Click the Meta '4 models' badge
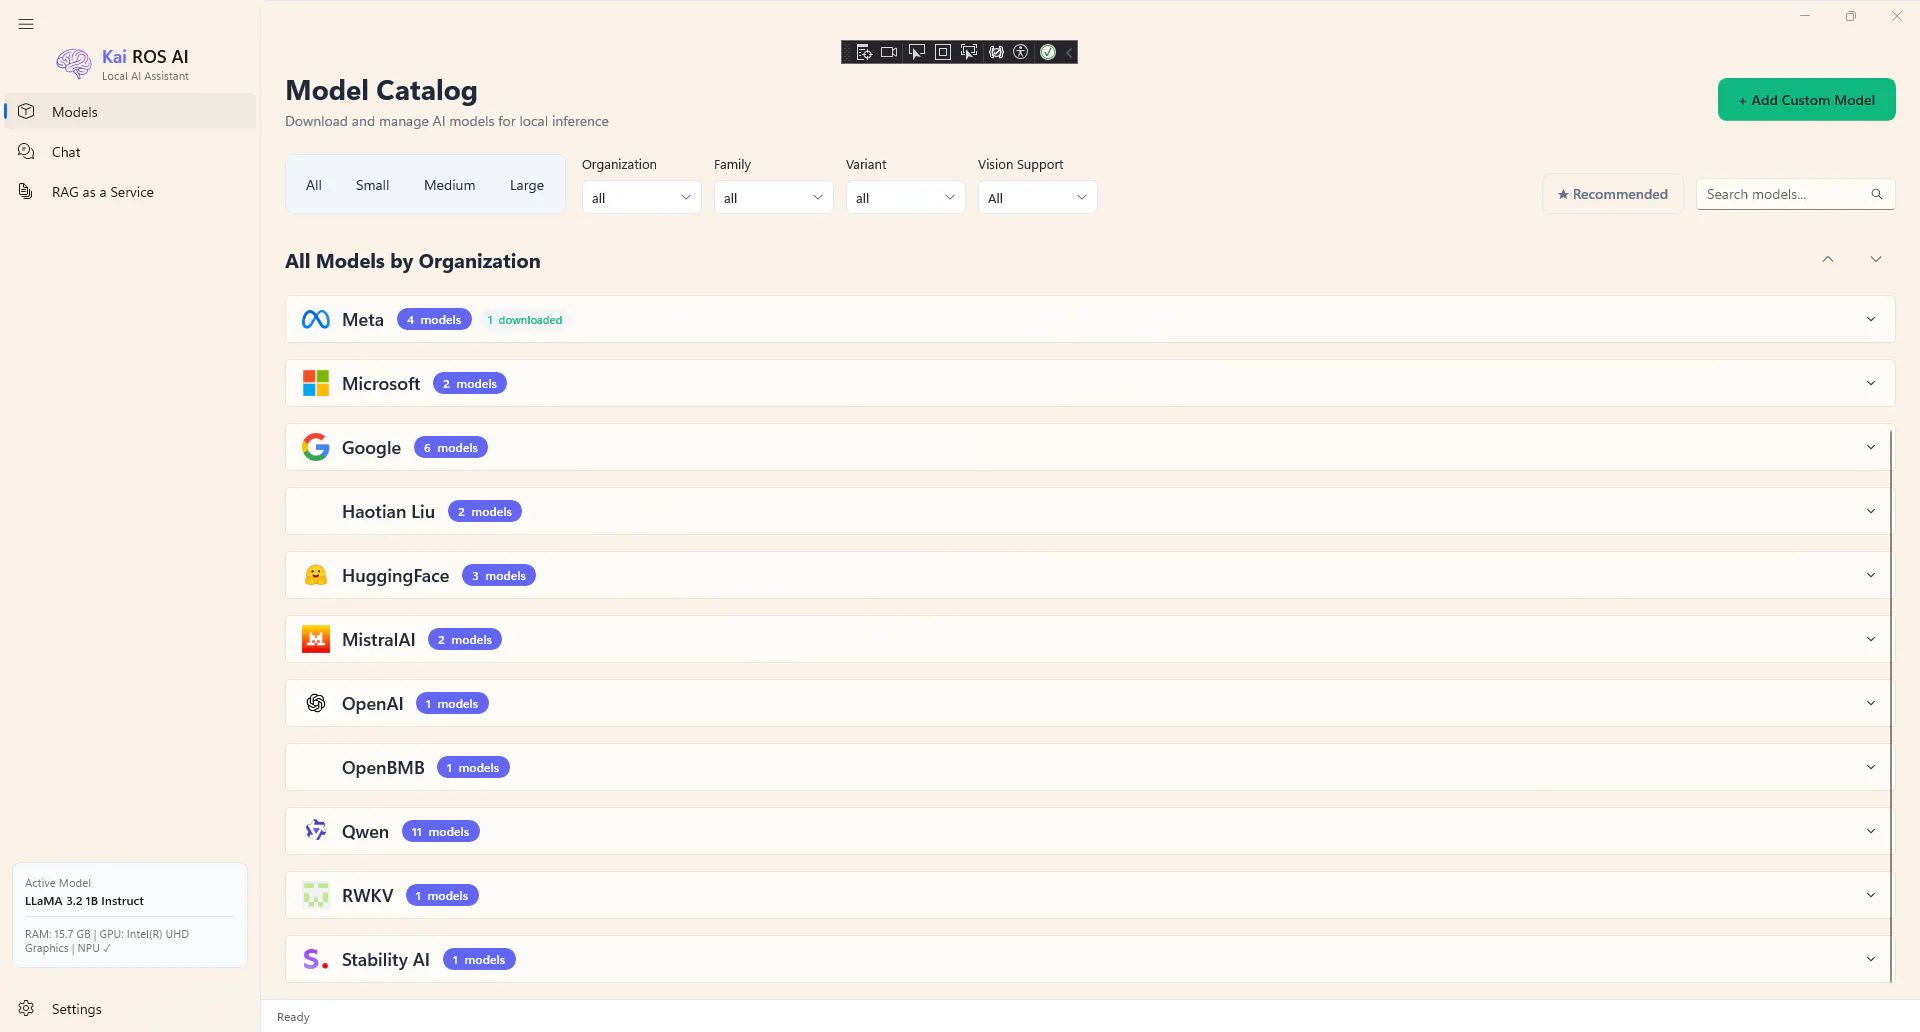 [x=434, y=319]
